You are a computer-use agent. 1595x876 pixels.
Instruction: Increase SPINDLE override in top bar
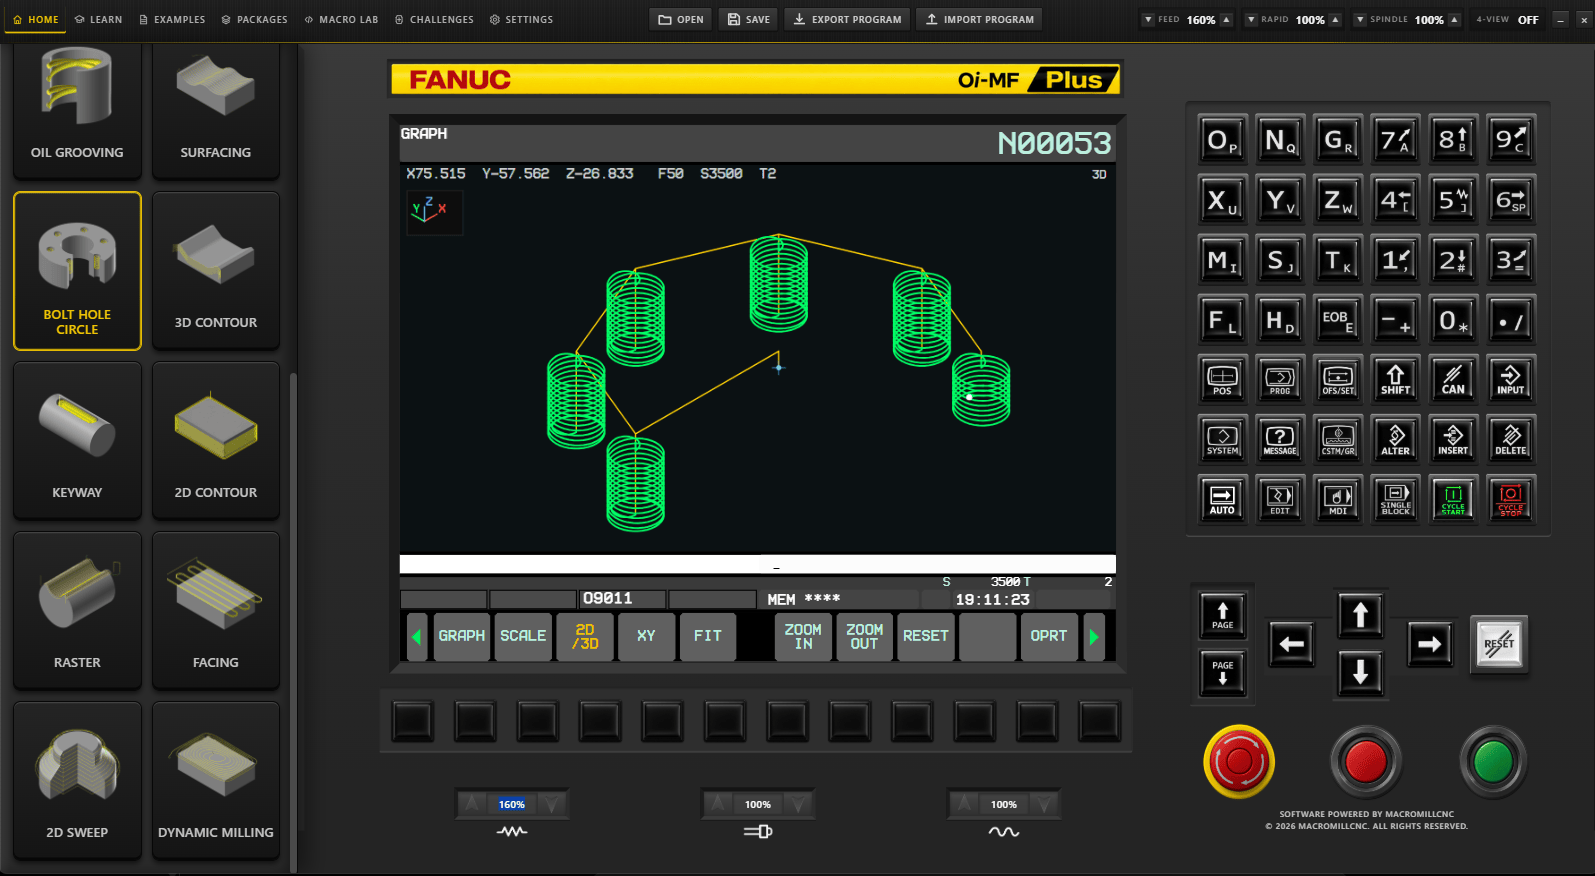1454,19
